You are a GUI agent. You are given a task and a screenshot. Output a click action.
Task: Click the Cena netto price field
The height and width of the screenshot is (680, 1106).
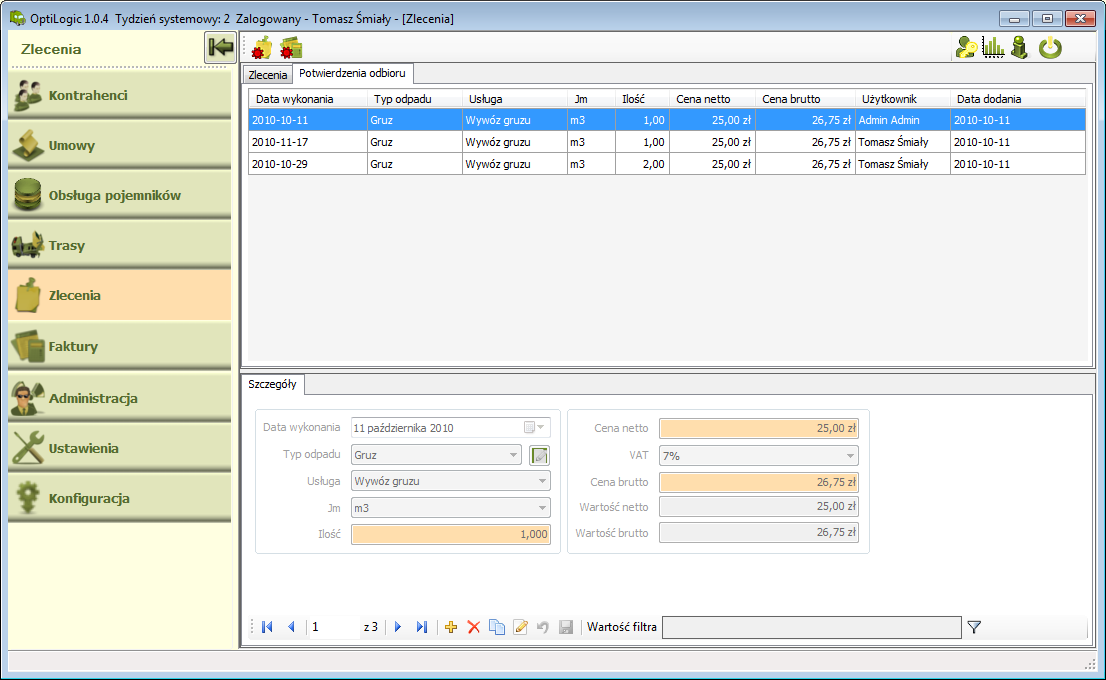(x=759, y=428)
